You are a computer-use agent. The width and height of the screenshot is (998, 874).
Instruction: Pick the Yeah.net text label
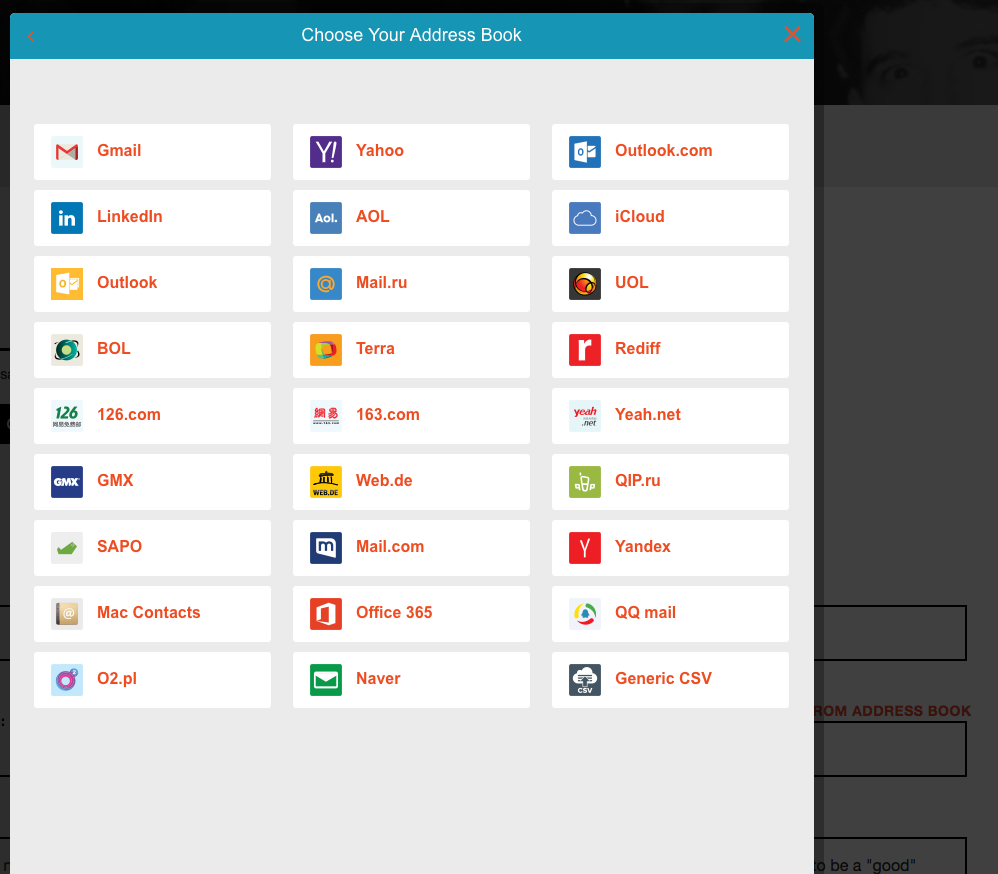pyautogui.click(x=647, y=415)
